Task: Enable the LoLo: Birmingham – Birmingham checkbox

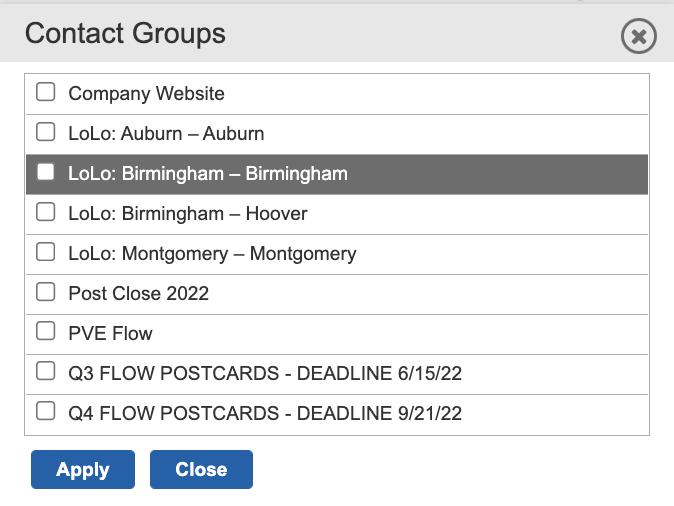Action: click(x=46, y=172)
